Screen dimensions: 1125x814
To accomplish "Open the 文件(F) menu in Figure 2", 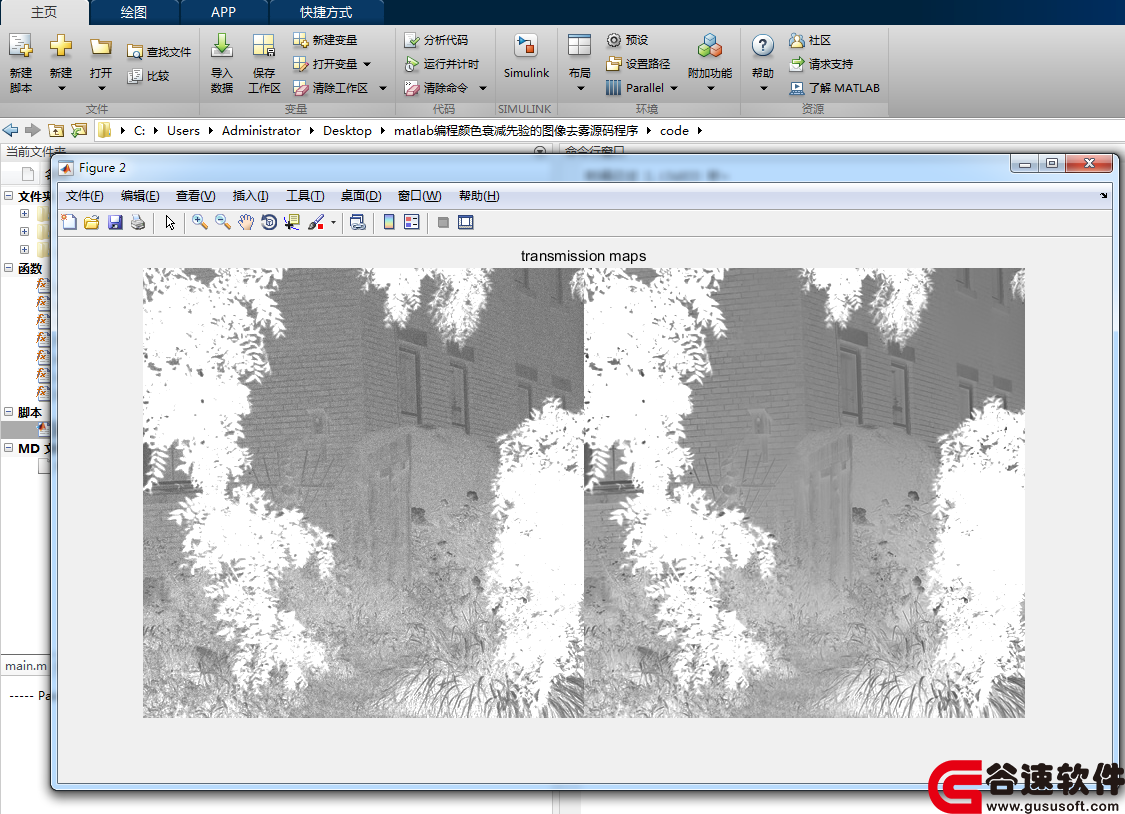I will click(85, 196).
